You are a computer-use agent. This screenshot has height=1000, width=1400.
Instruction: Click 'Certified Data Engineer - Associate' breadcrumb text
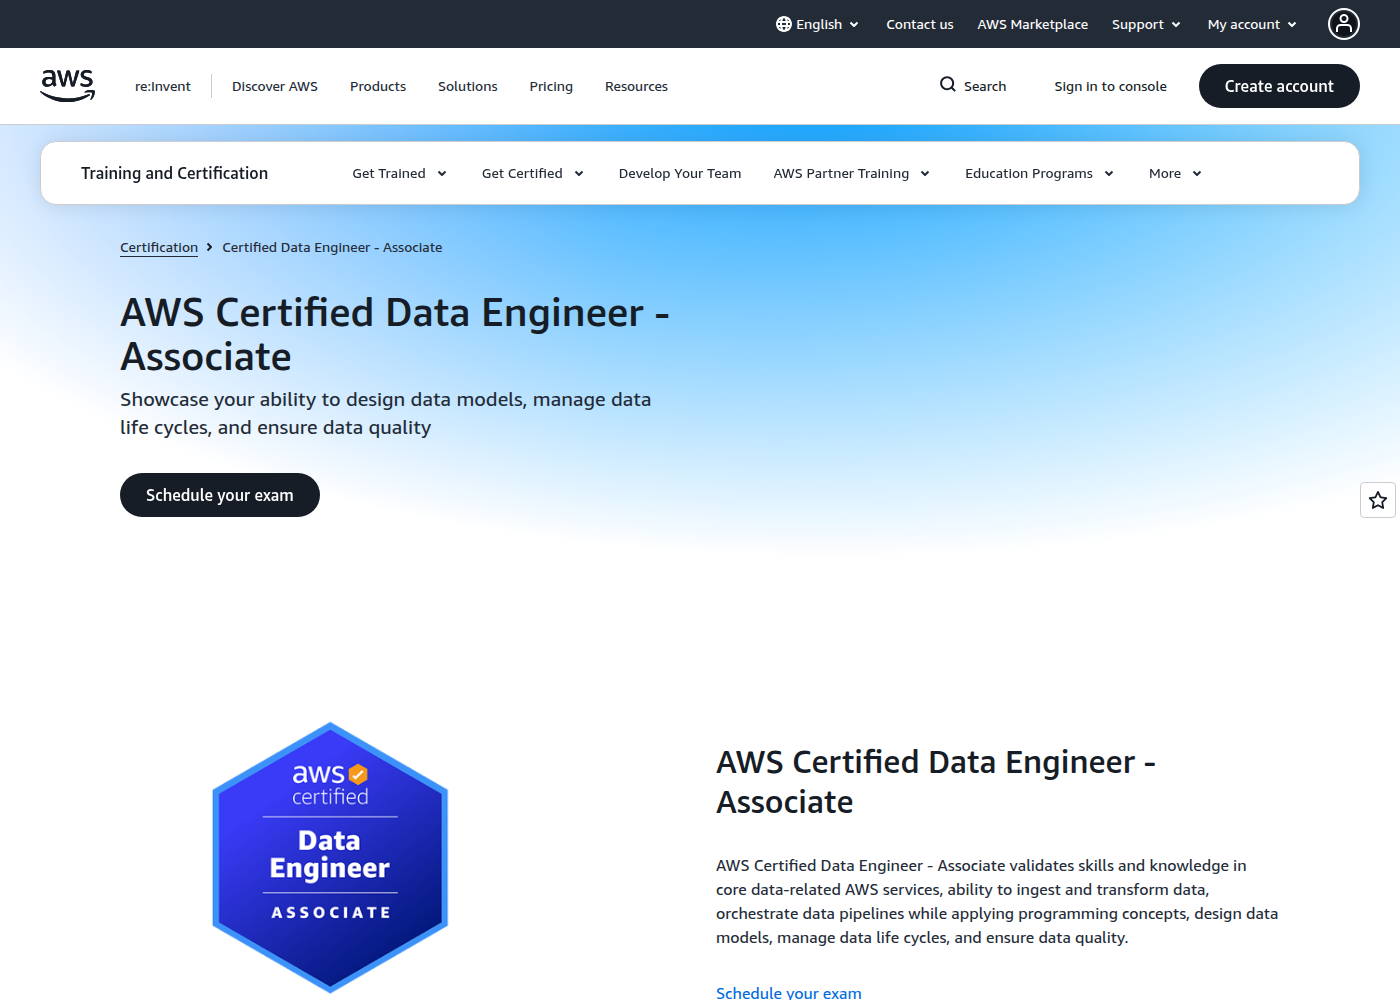coord(332,247)
